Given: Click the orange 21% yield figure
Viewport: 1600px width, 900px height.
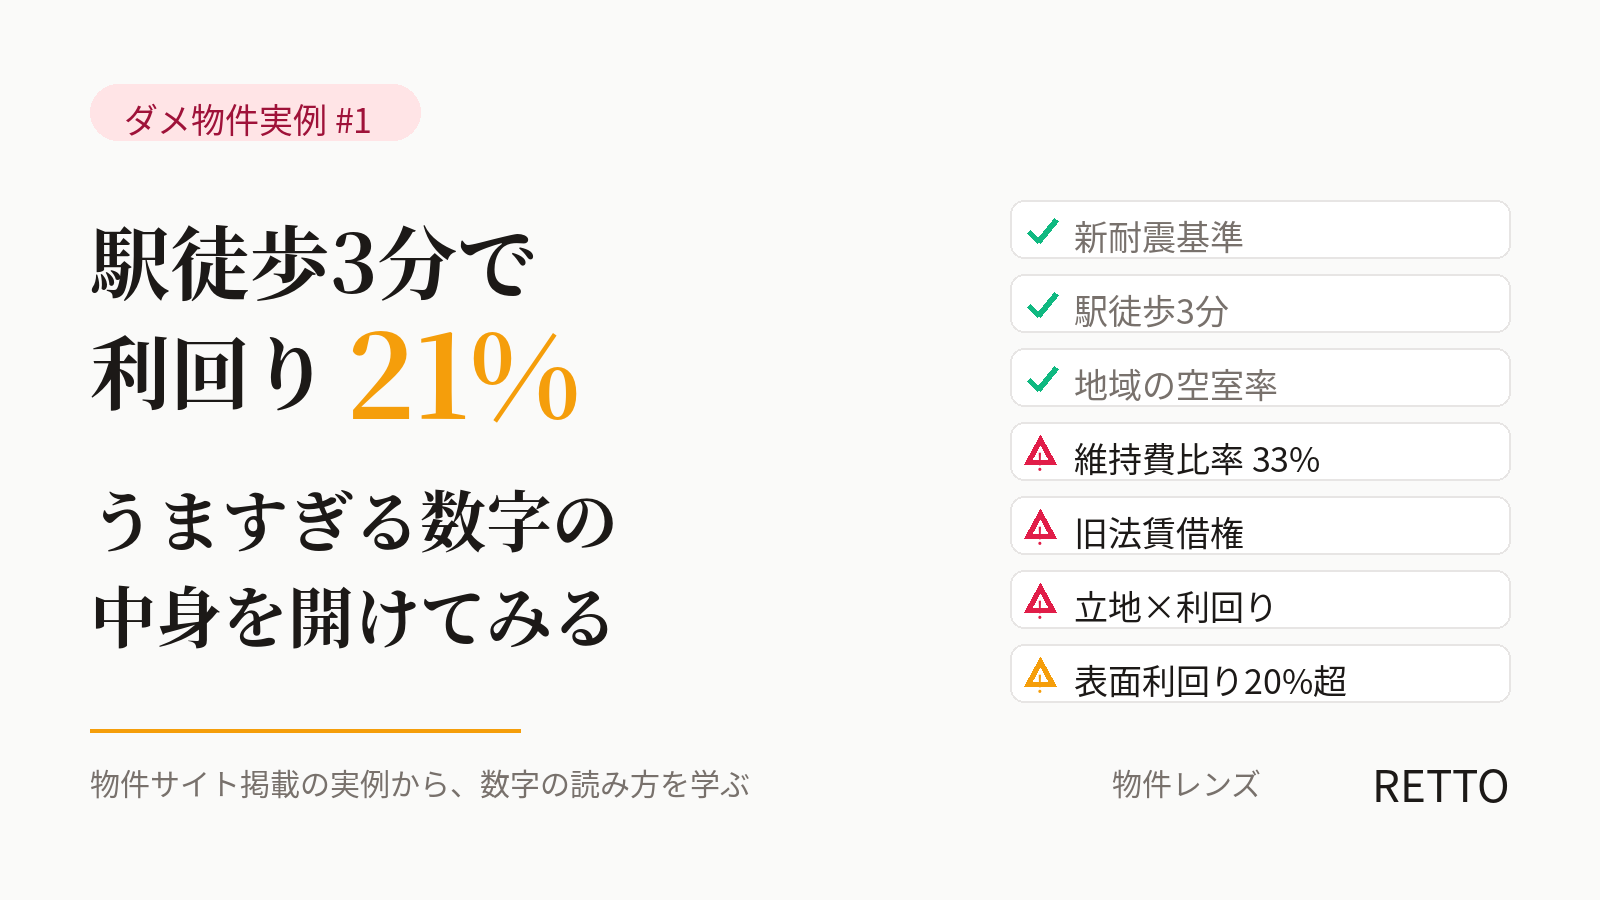Looking at the screenshot, I should tap(464, 377).
